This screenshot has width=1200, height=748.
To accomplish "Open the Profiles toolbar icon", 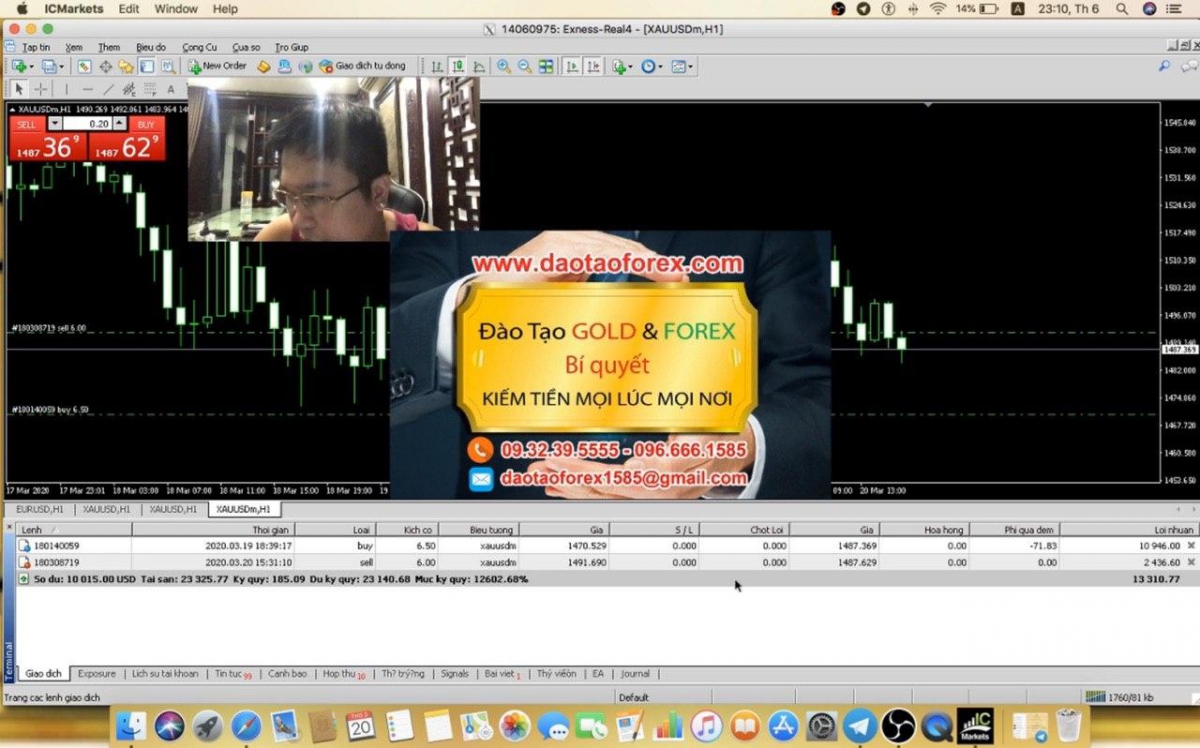I will coord(48,67).
